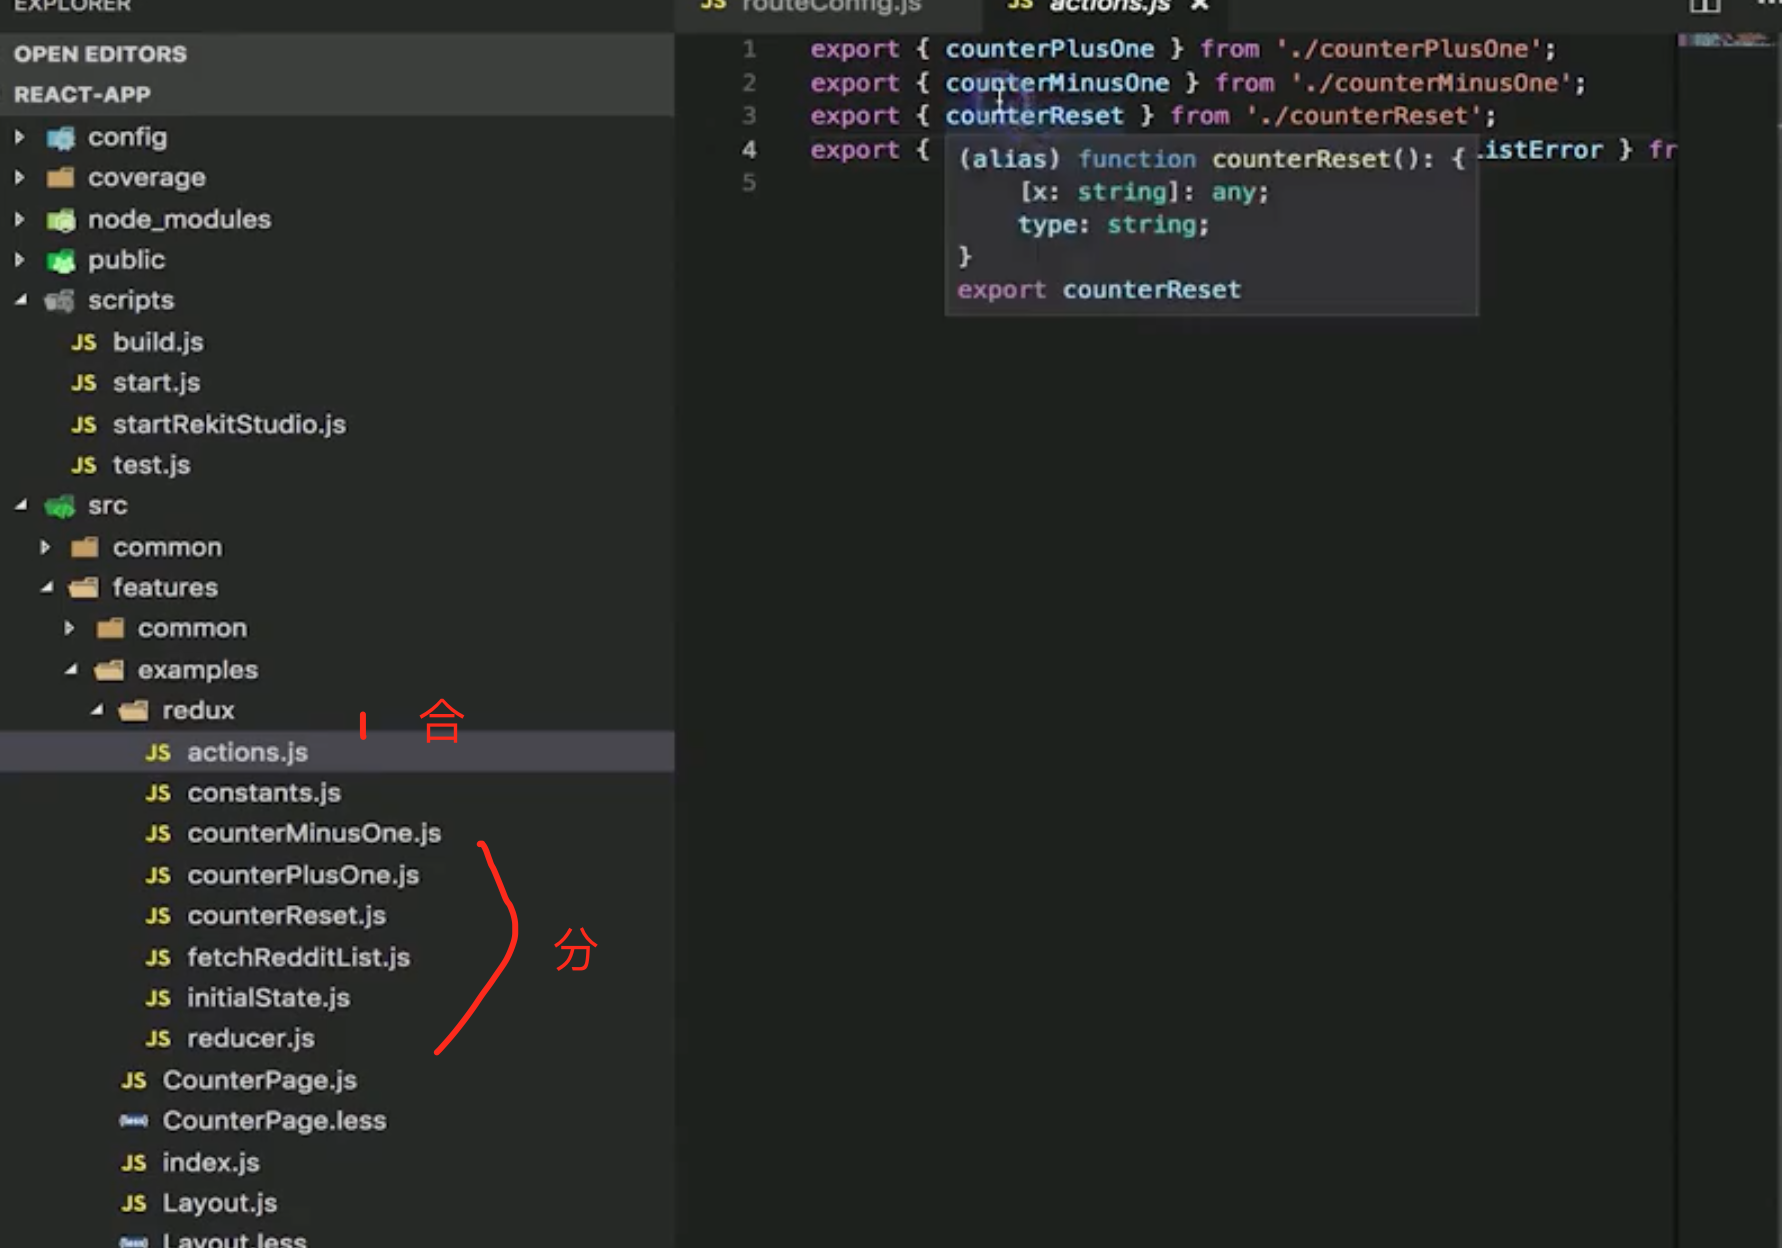The image size is (1782, 1248).
Task: Click counterPlusOne identifier on line 1
Action: click(1050, 49)
